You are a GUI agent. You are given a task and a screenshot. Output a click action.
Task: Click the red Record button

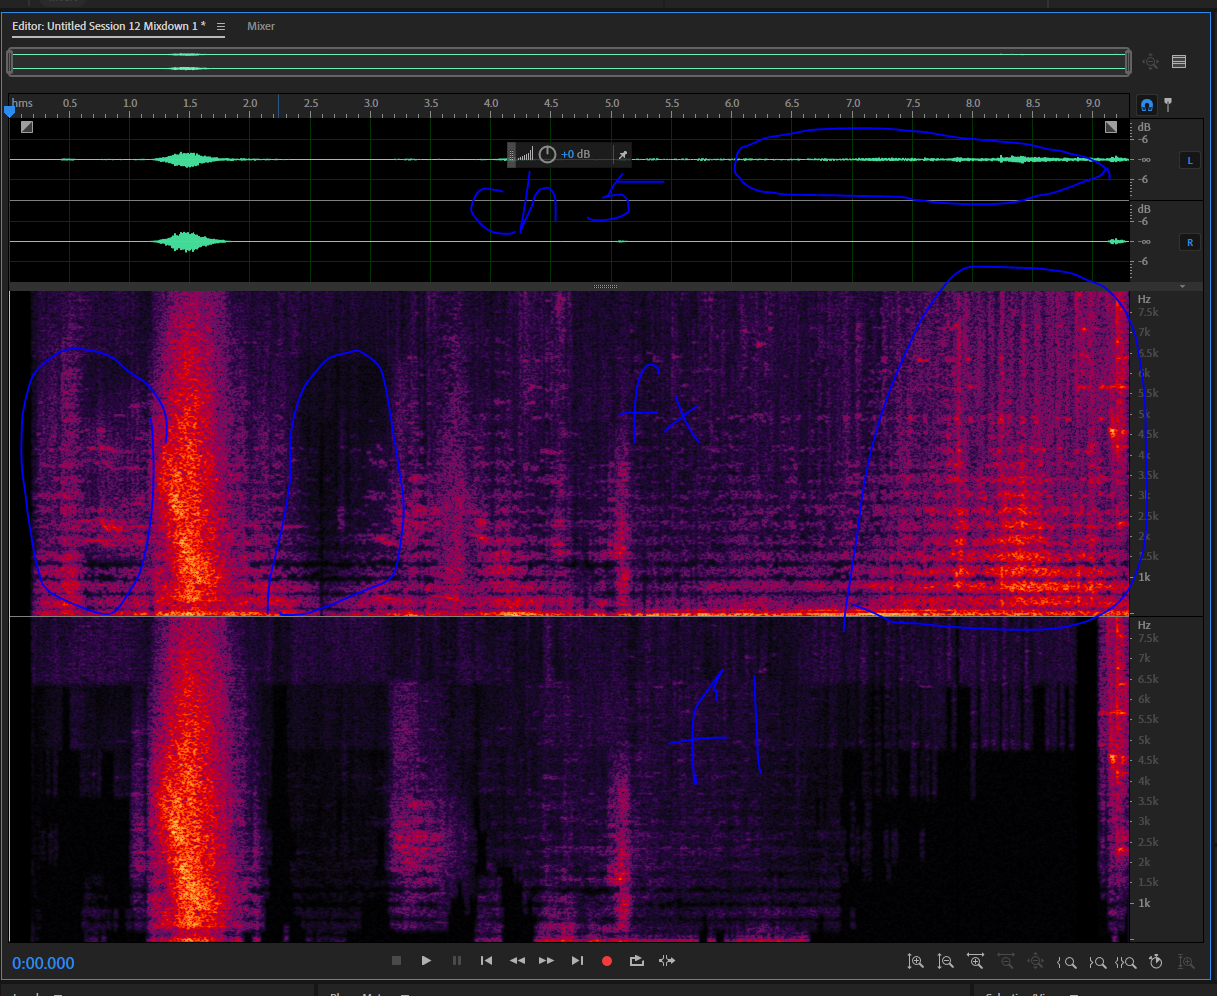[606, 961]
